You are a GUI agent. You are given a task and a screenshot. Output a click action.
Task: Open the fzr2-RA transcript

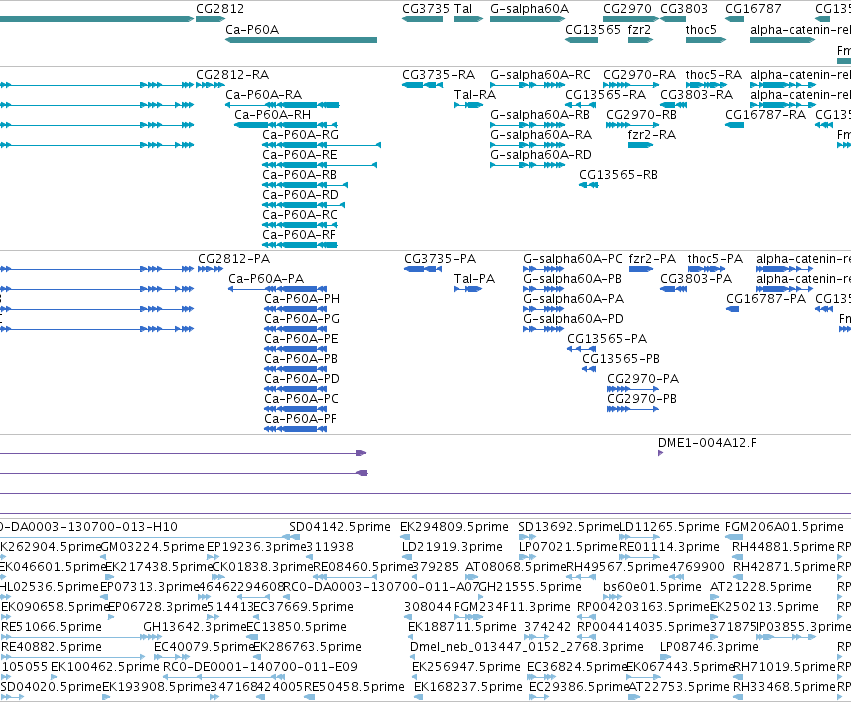640,145
